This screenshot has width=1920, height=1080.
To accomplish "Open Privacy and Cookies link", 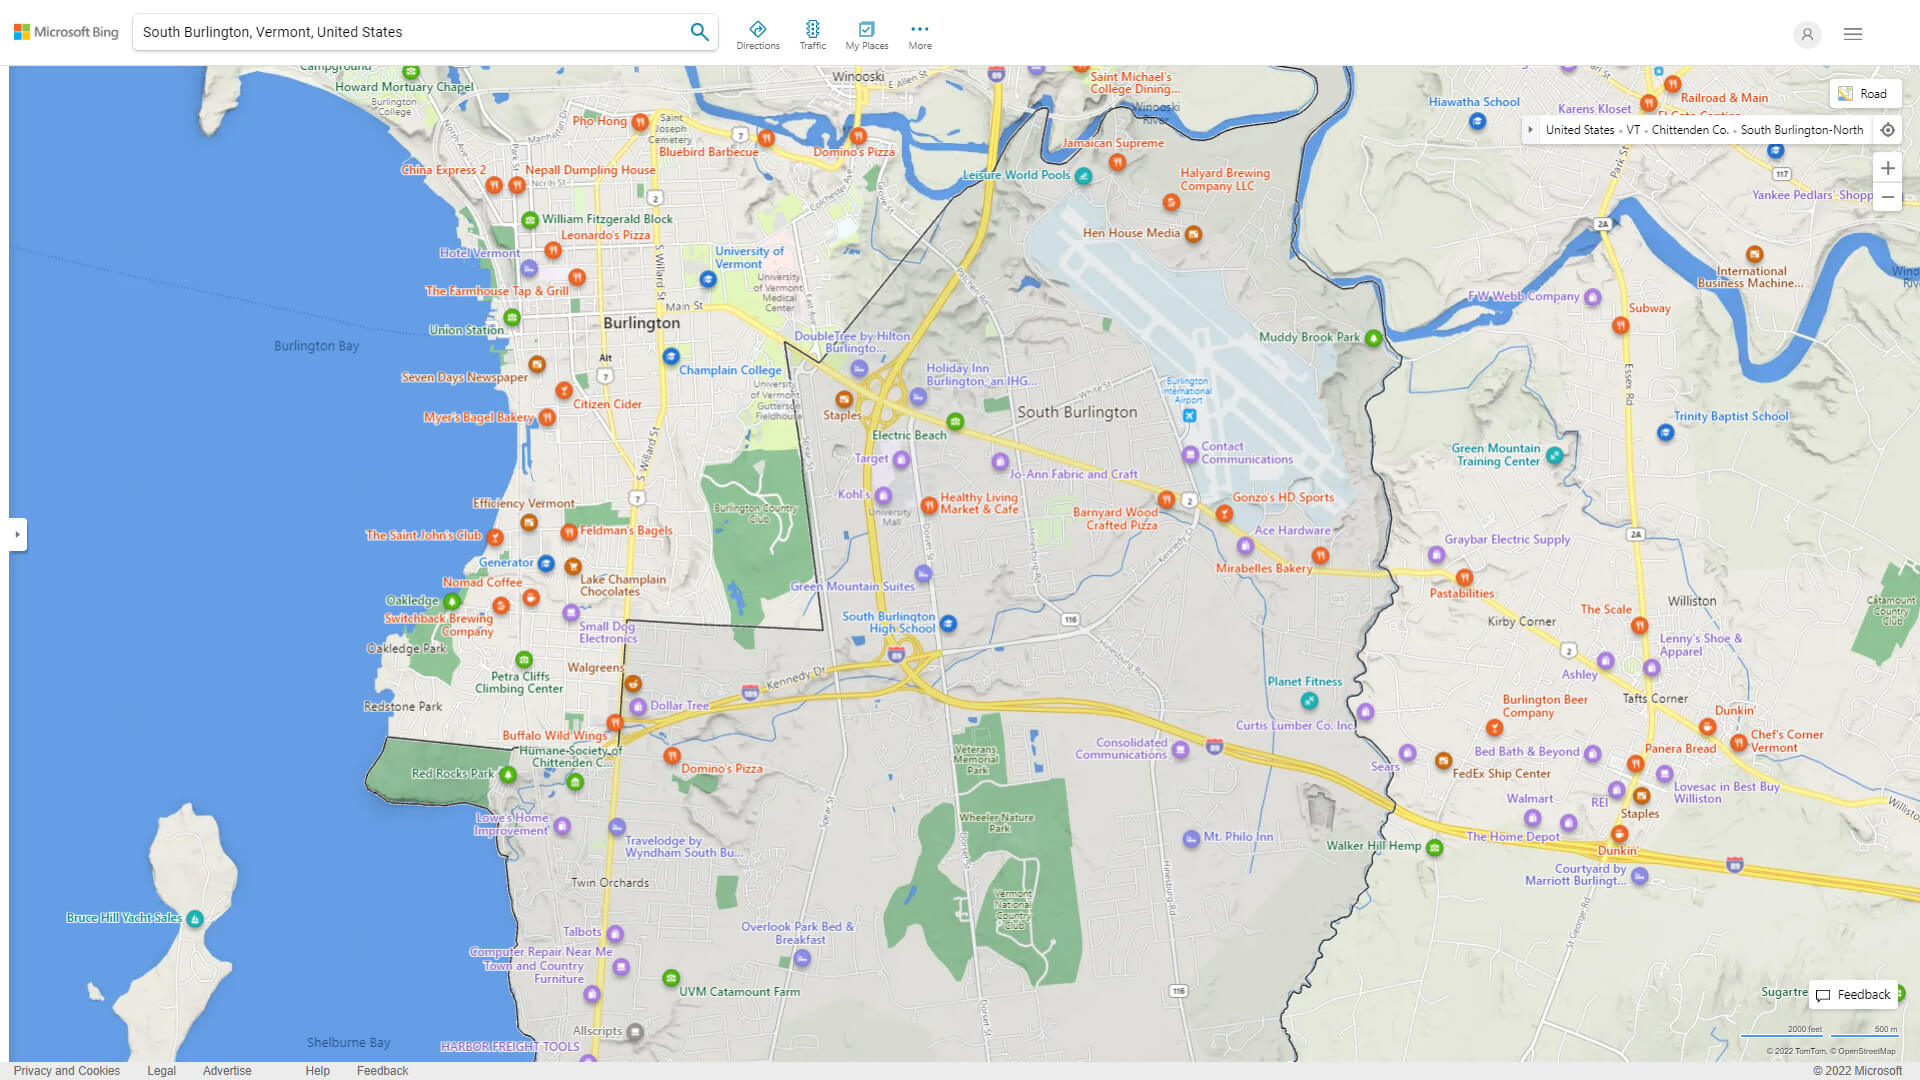I will tap(66, 1070).
